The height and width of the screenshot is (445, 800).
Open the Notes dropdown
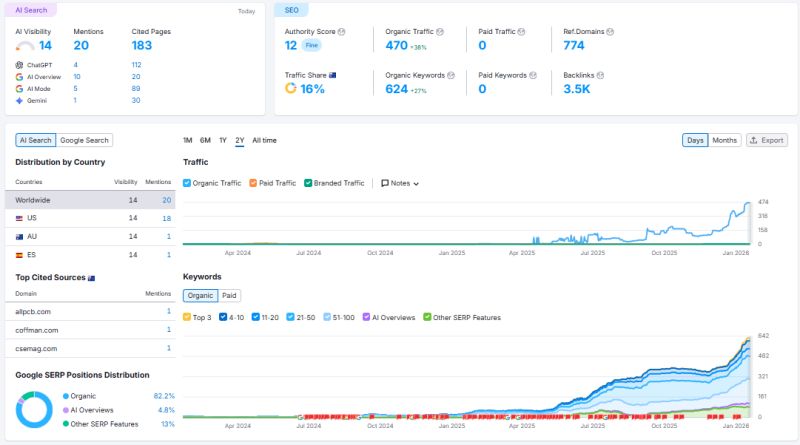pos(400,183)
